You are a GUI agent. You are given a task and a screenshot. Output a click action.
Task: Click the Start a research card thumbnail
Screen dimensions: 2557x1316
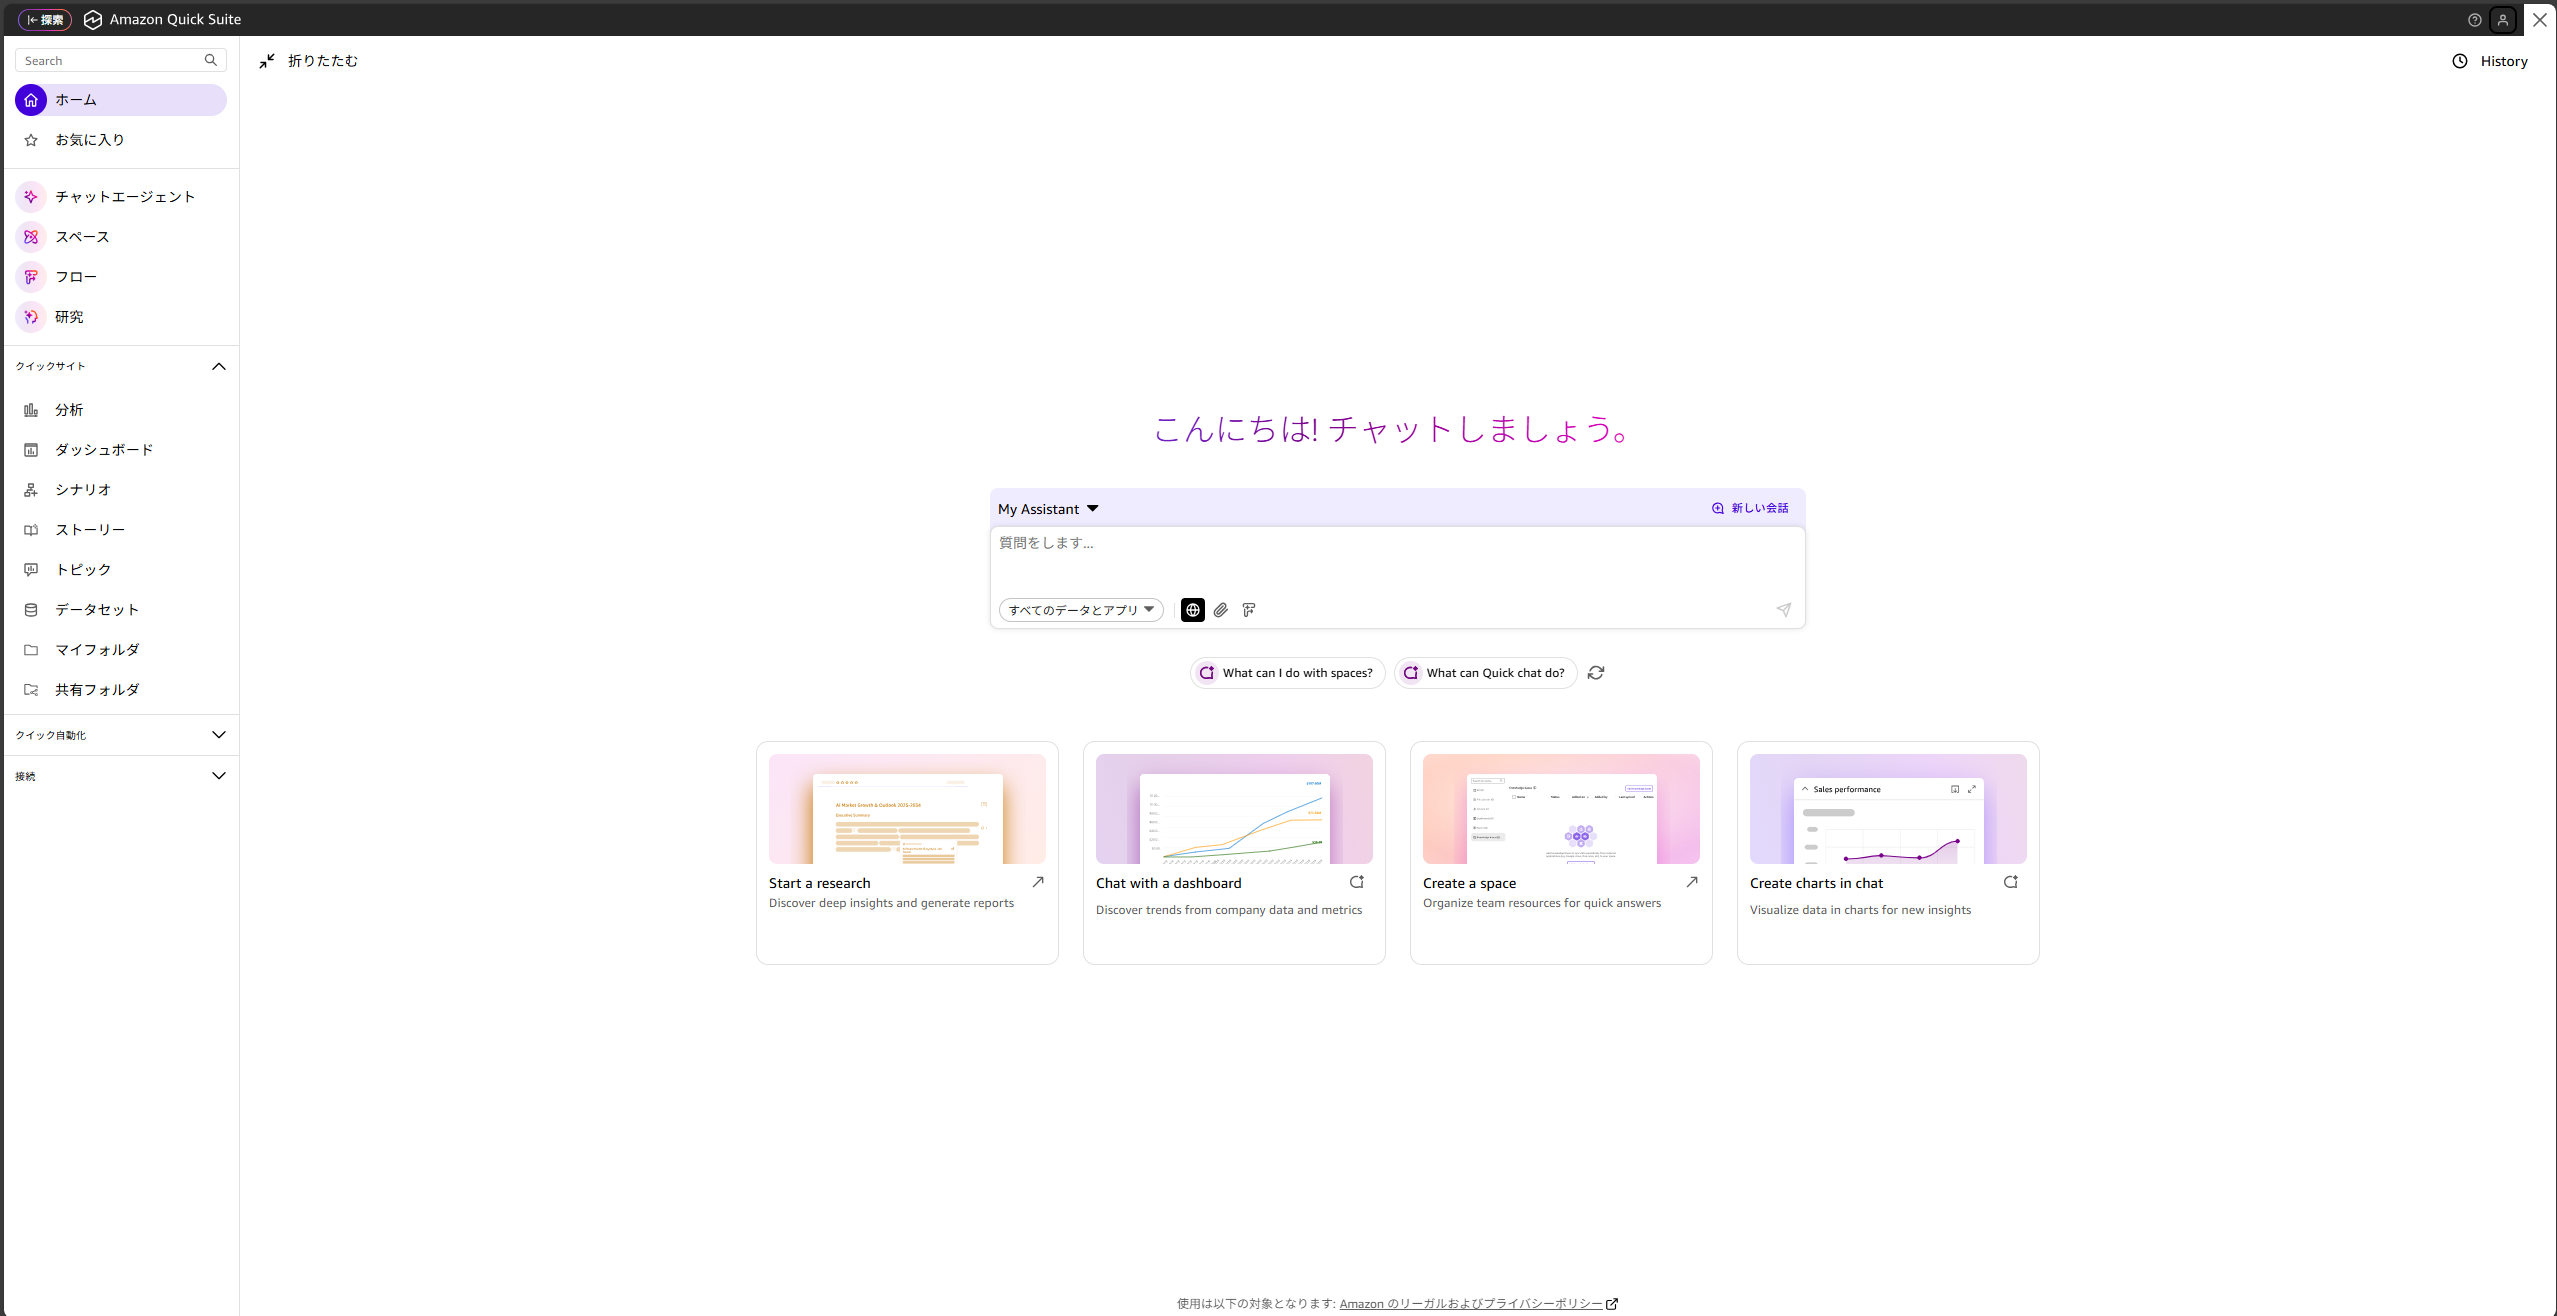[x=907, y=809]
